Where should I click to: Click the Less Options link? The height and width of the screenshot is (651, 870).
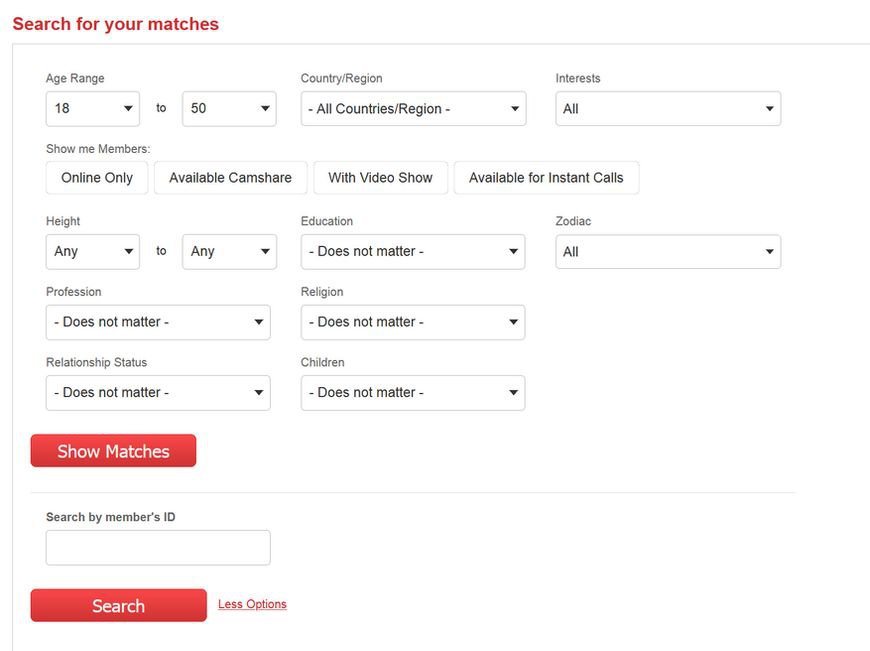click(252, 604)
